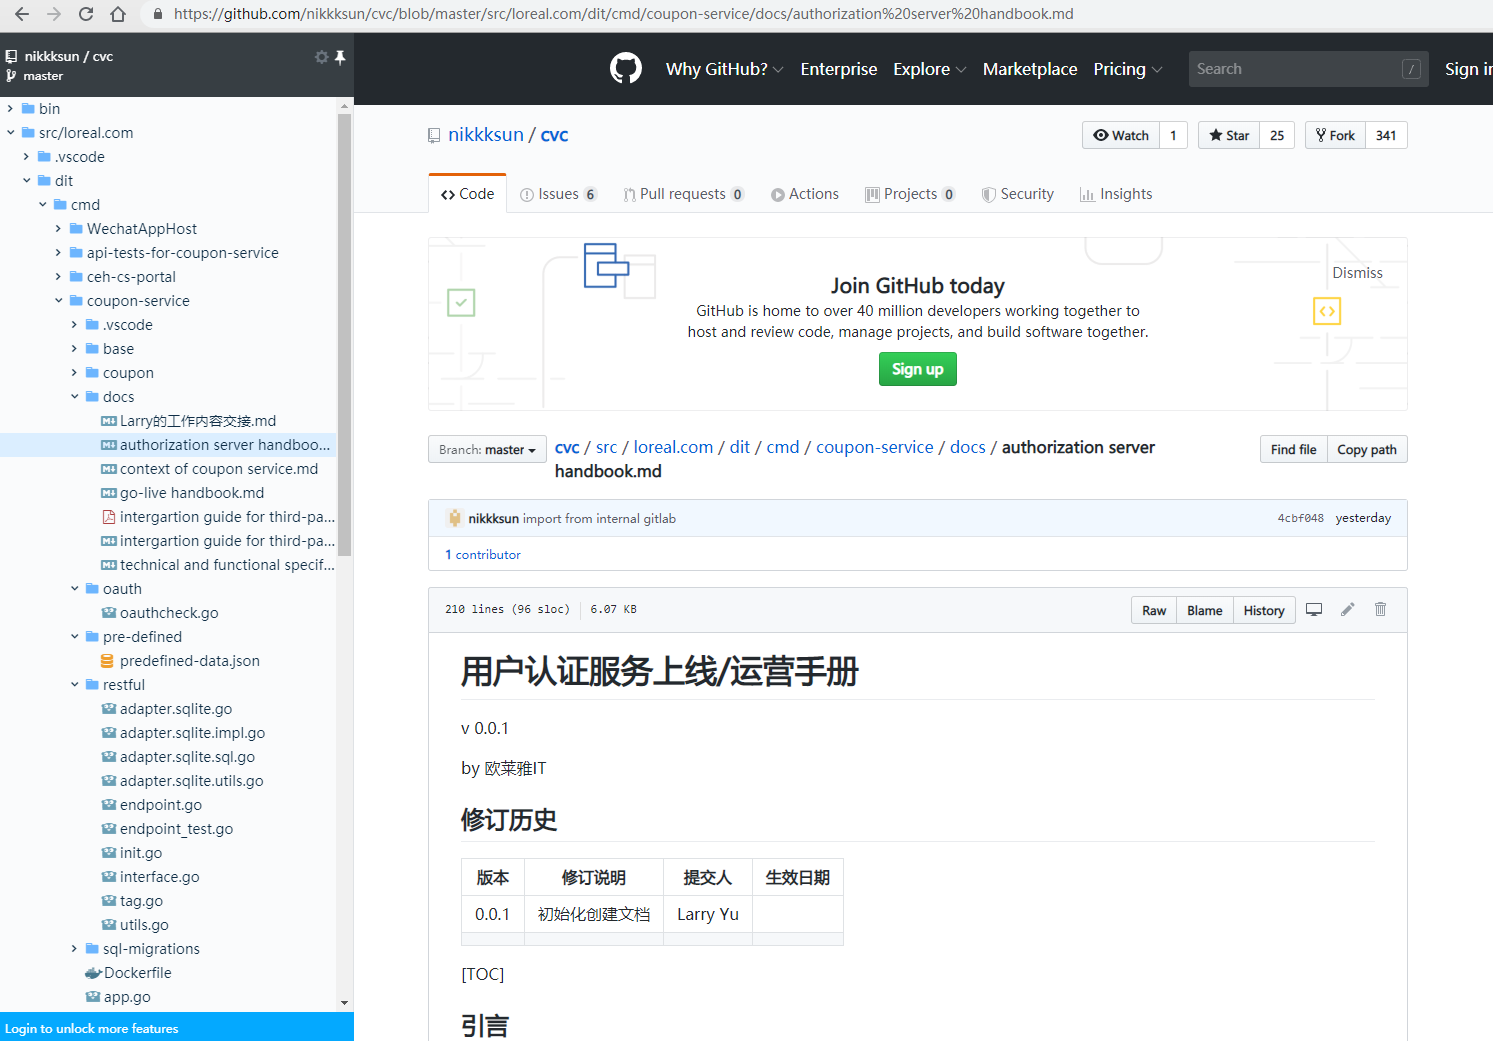Click the Find file button

(1293, 450)
